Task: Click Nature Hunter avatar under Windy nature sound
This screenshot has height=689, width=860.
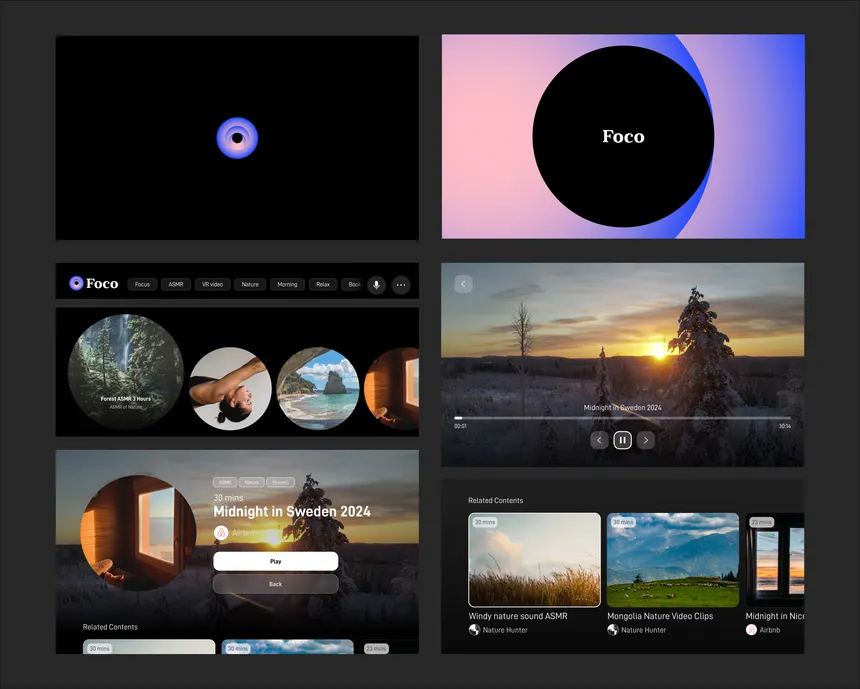Action: (x=474, y=630)
